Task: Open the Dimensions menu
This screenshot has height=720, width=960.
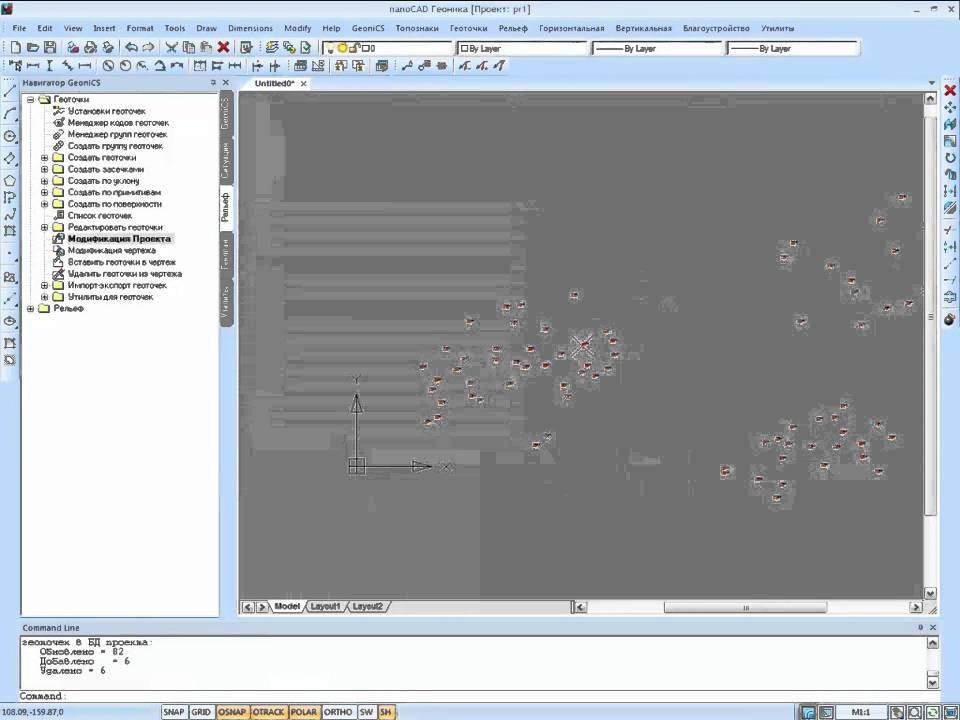Action: pos(250,28)
